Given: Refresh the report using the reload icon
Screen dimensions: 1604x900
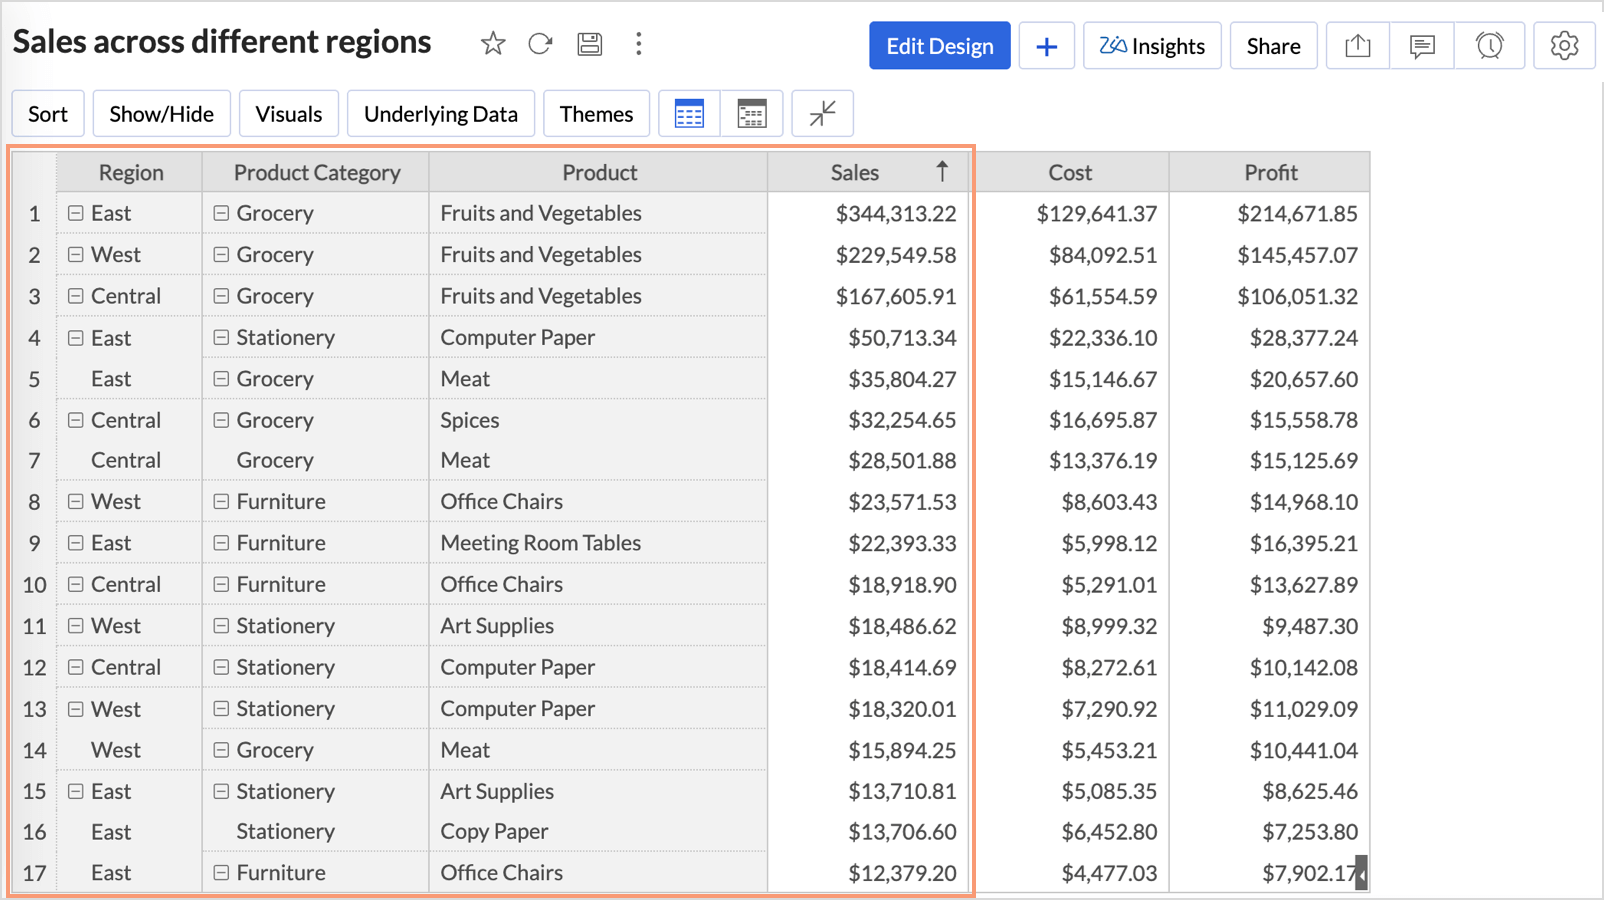Looking at the screenshot, I should [540, 44].
